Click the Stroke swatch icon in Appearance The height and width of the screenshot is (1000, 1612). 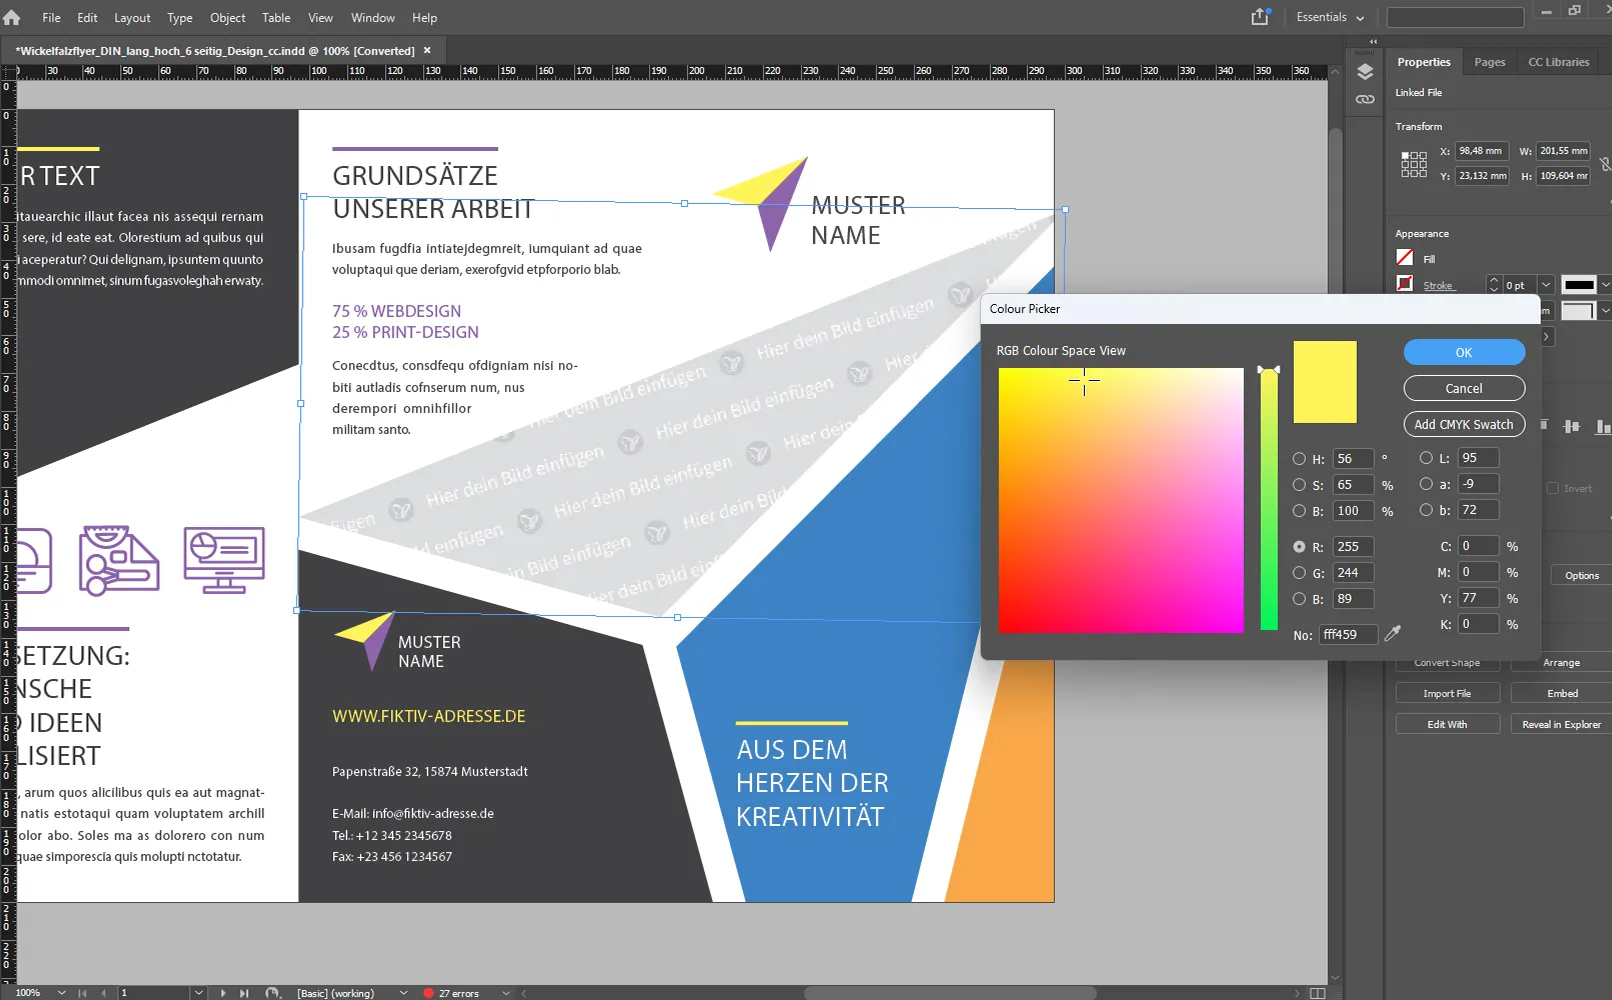point(1405,284)
